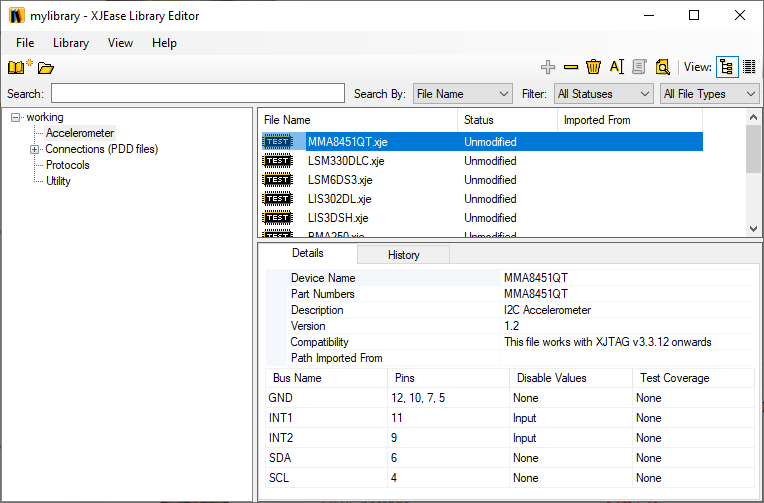Click in the Search text field
The image size is (764, 503).
[197, 94]
